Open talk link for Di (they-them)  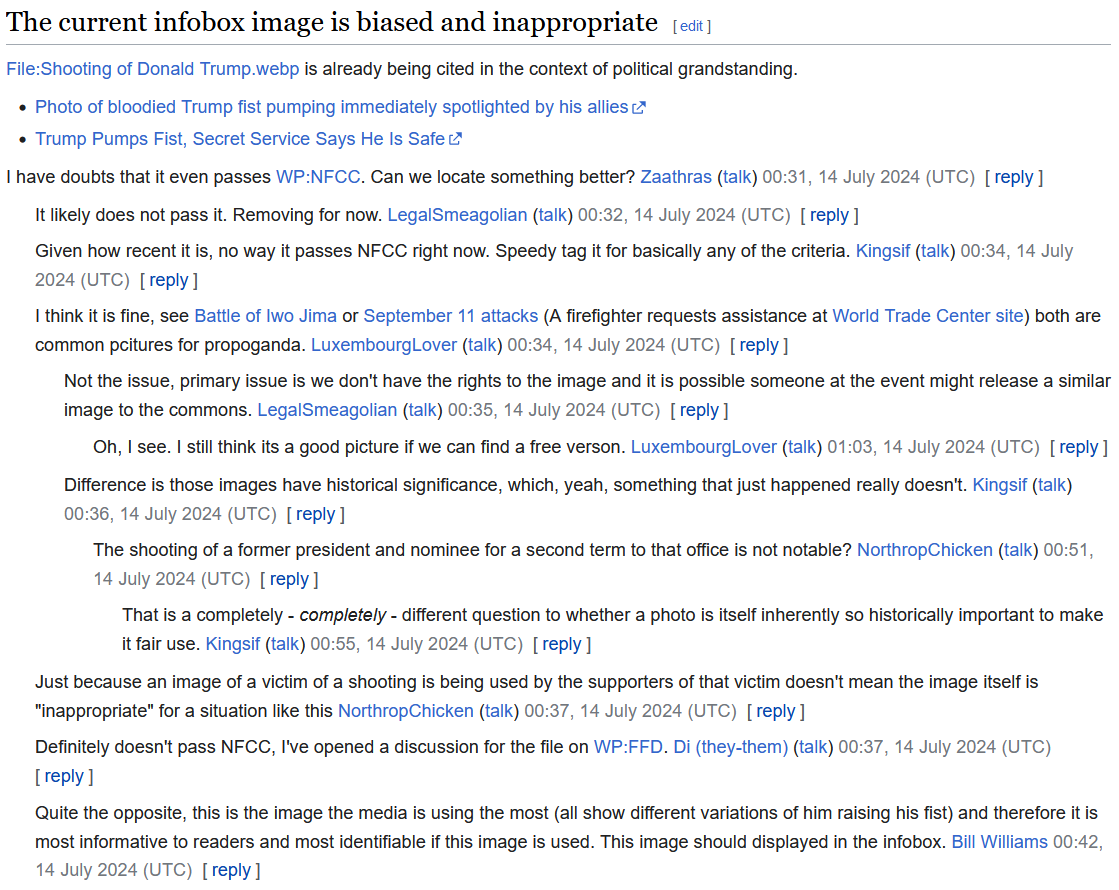(x=813, y=747)
